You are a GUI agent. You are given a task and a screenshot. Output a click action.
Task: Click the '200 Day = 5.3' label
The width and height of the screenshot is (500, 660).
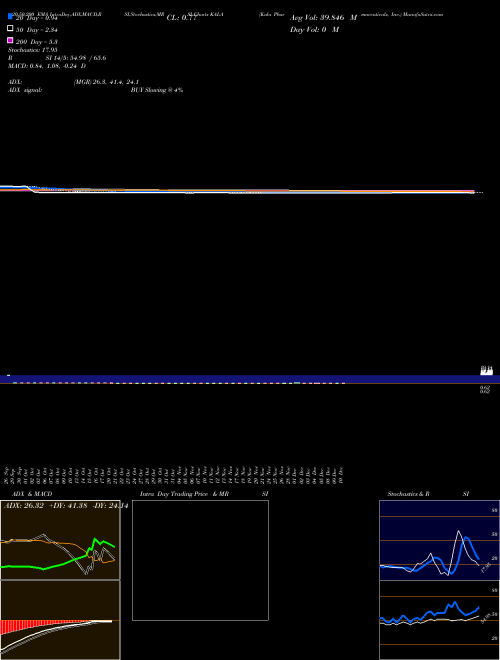[x=37, y=42]
